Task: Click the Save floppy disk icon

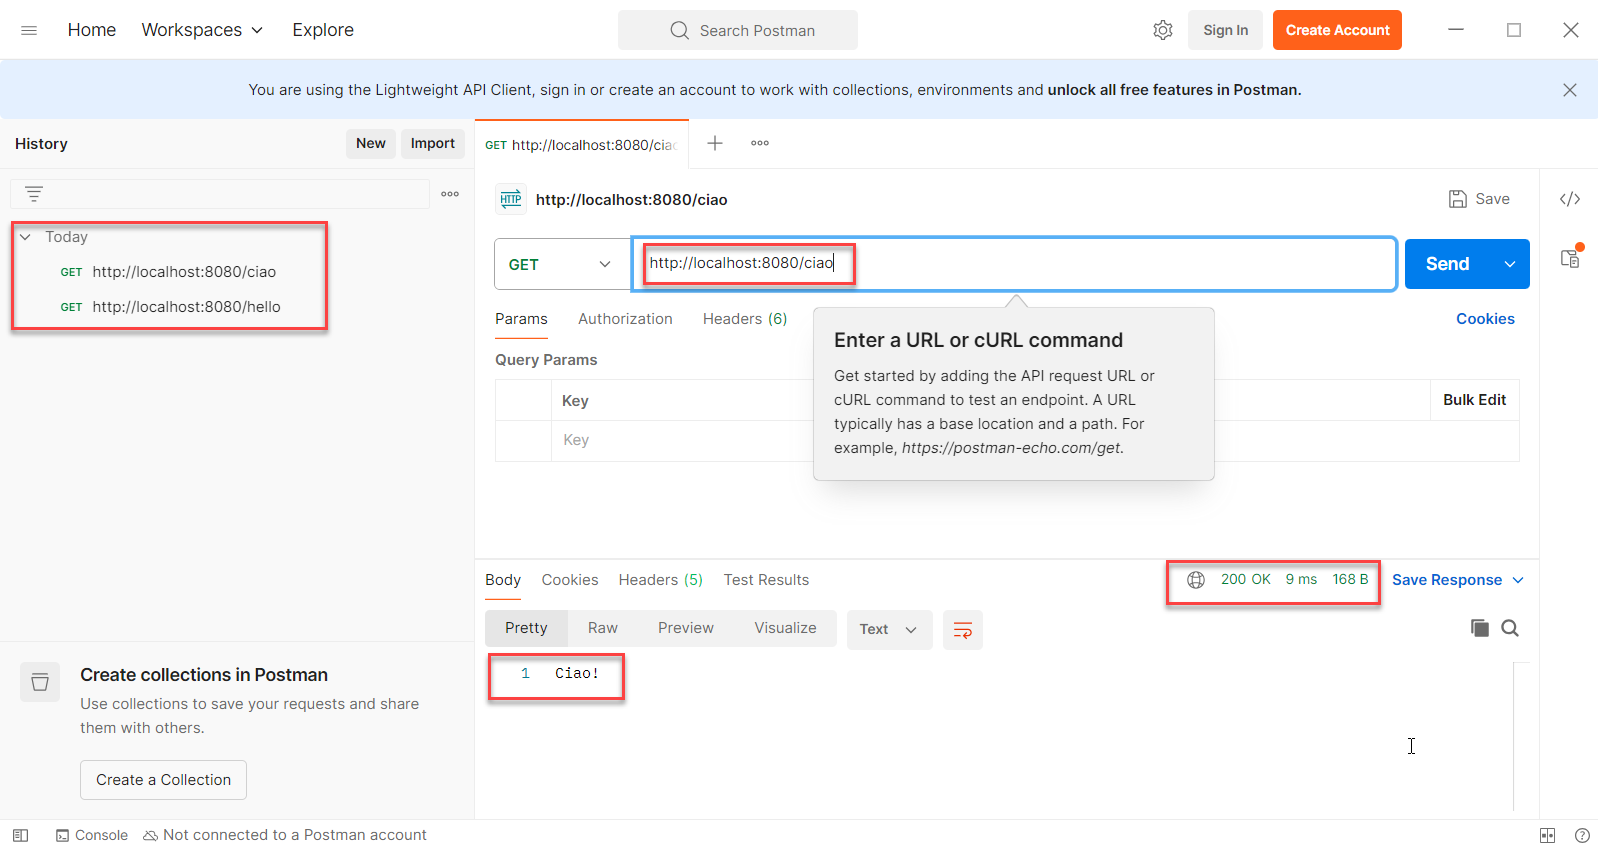Action: tap(1458, 199)
